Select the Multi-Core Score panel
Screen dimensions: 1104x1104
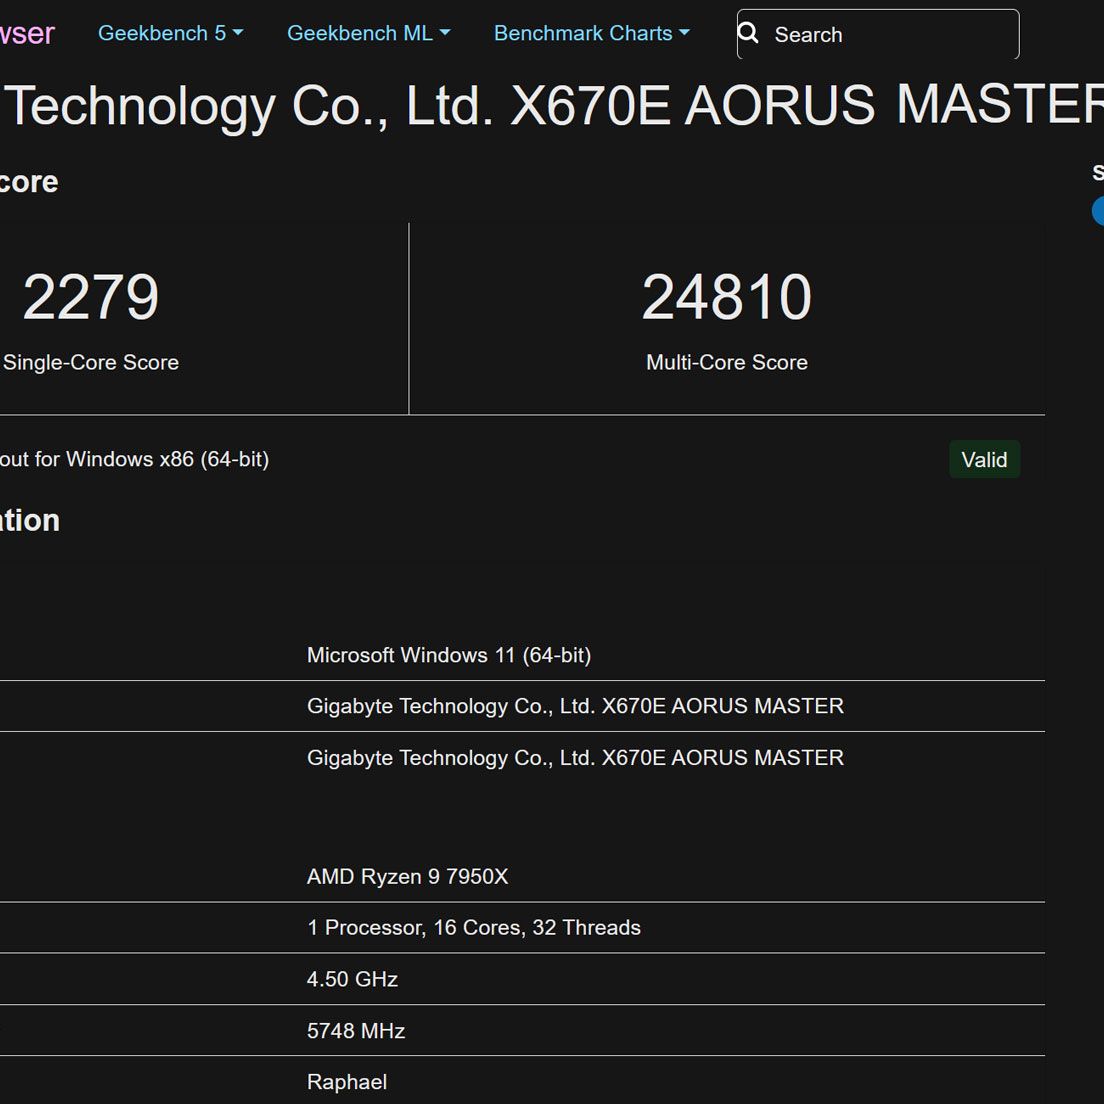click(x=727, y=318)
